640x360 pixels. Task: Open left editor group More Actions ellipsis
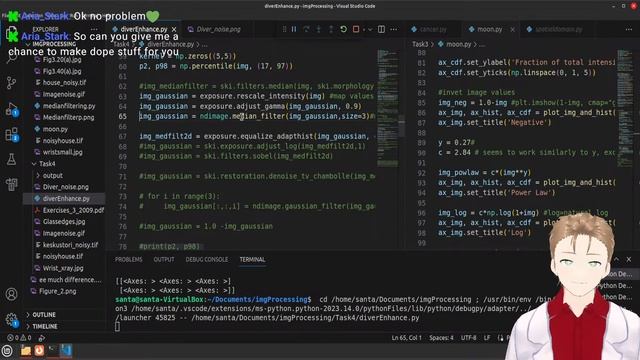coord(393,29)
